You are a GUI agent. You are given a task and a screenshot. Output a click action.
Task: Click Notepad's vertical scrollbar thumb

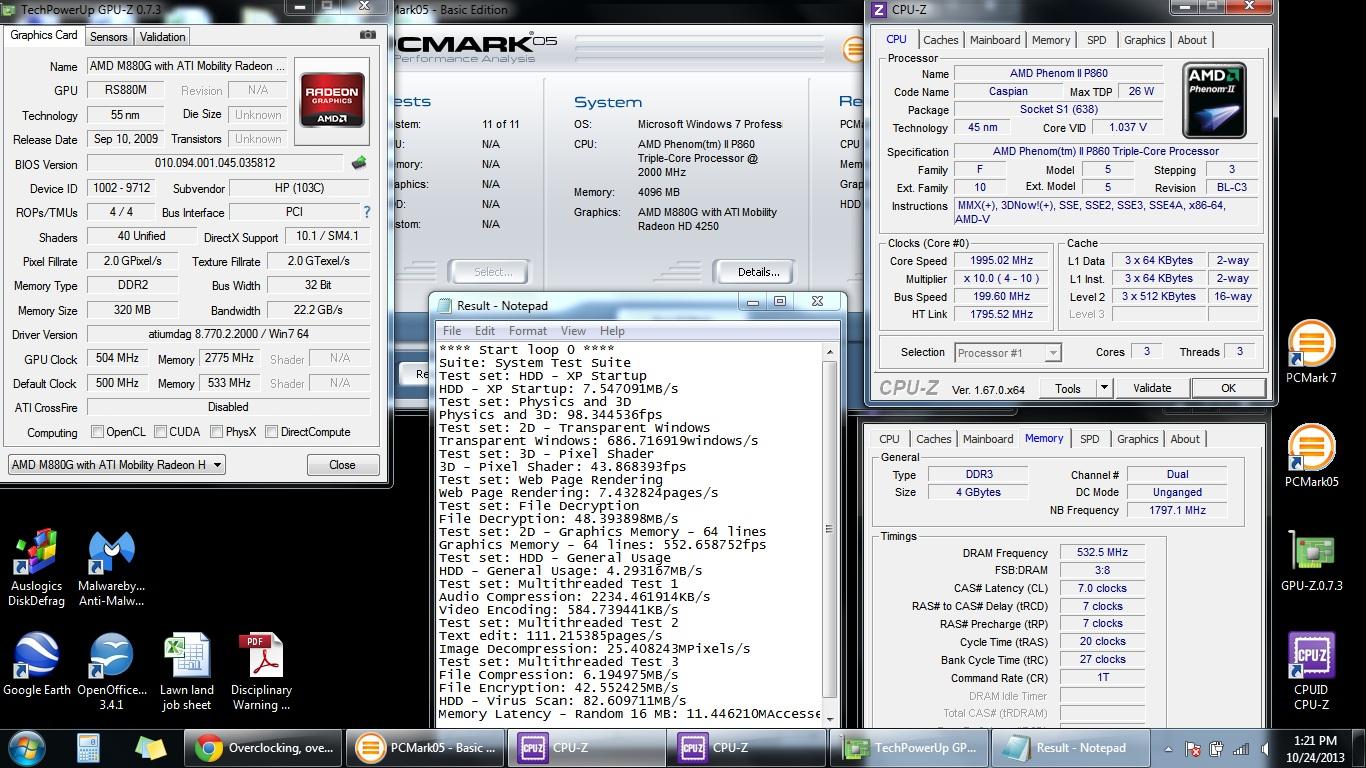tap(829, 529)
